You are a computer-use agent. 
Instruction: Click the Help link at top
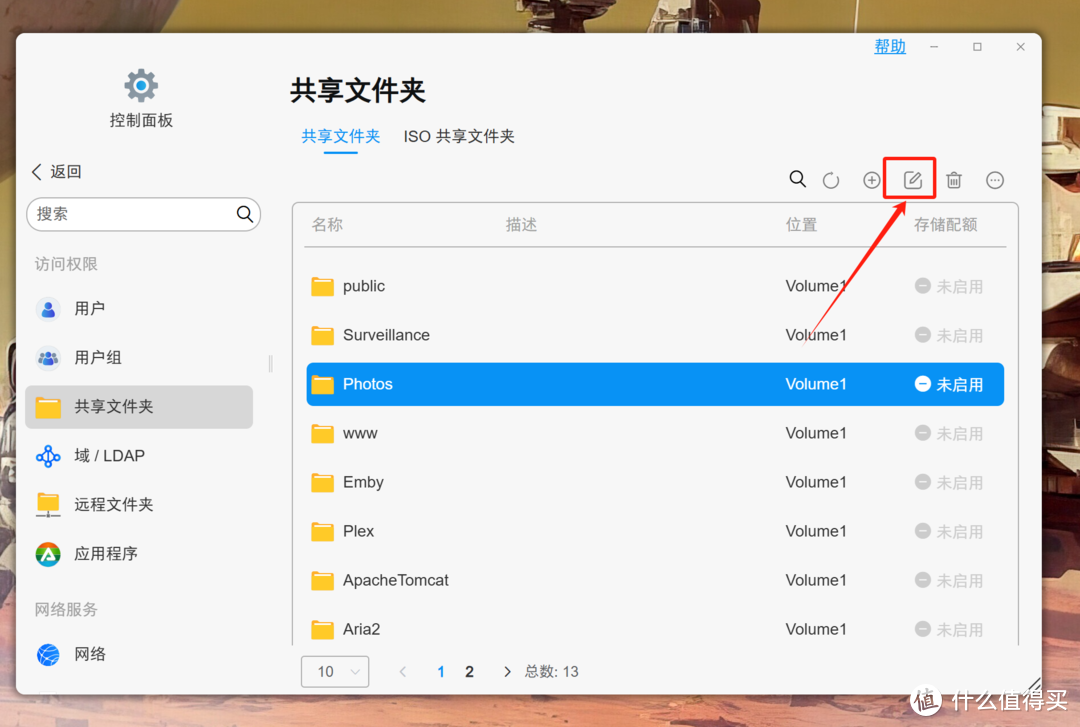pyautogui.click(x=889, y=47)
